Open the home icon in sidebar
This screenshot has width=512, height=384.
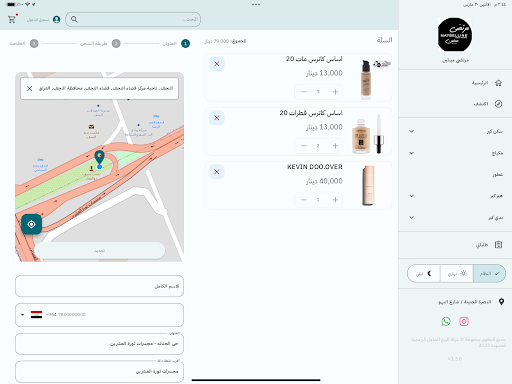point(498,83)
